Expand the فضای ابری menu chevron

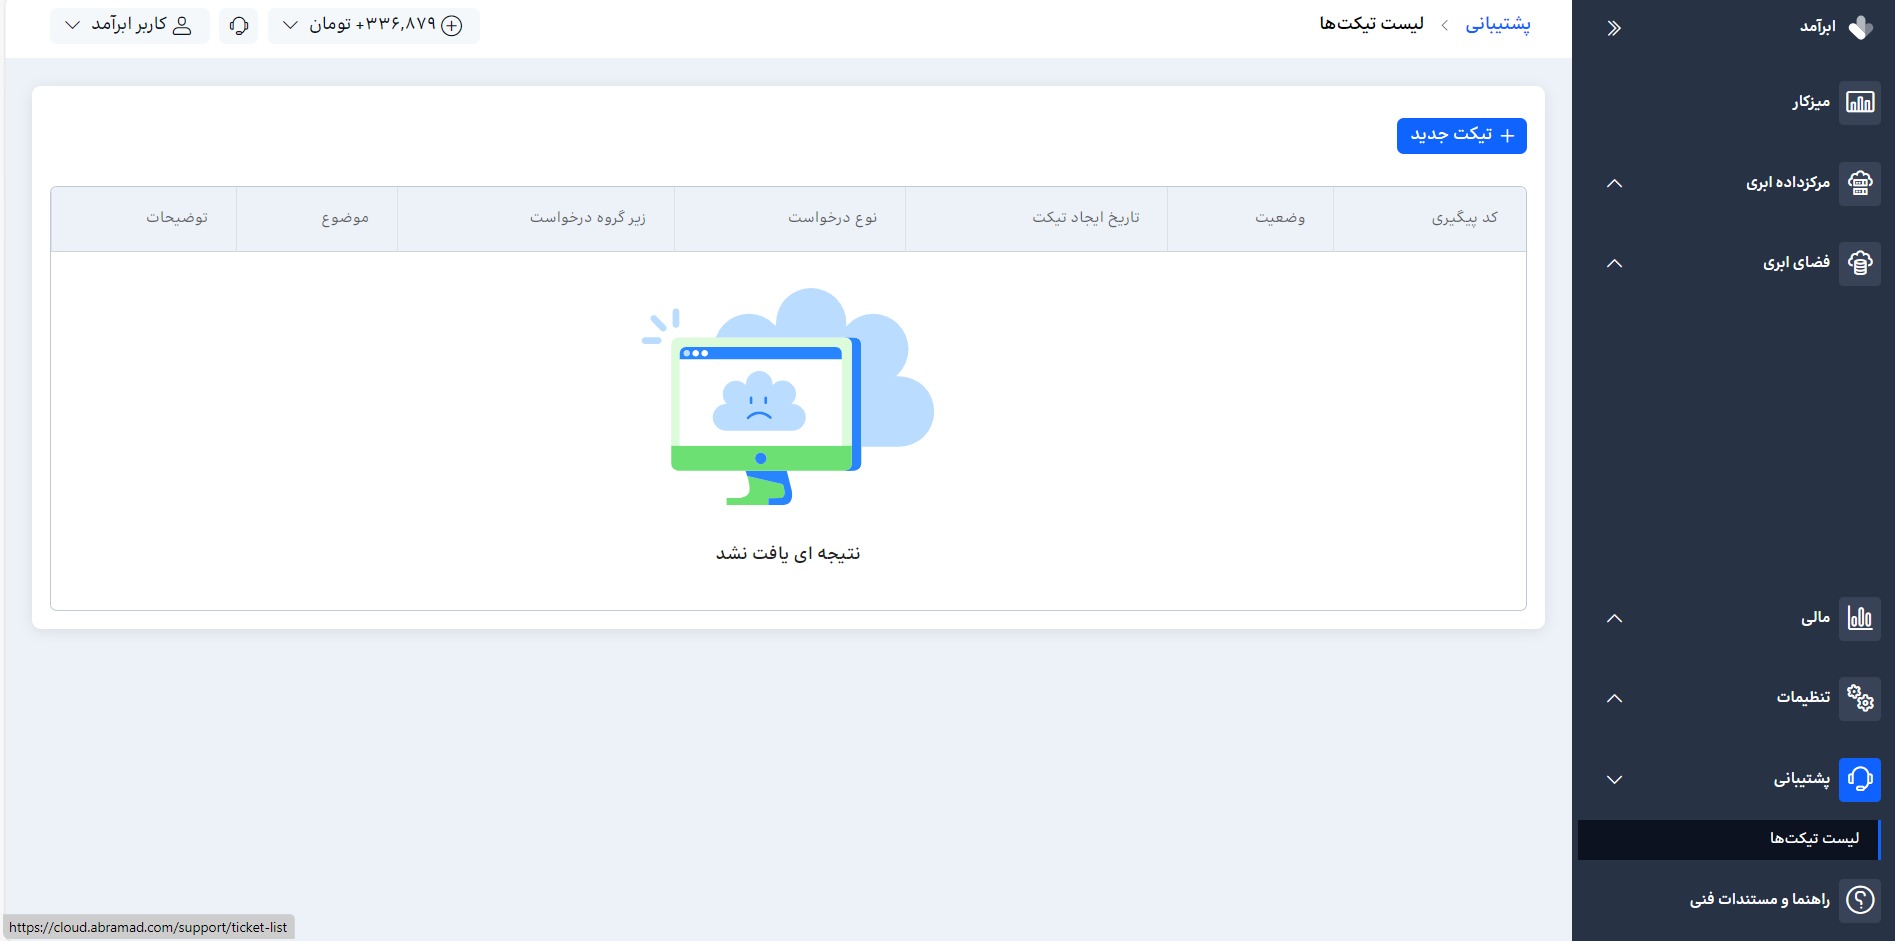1614,263
